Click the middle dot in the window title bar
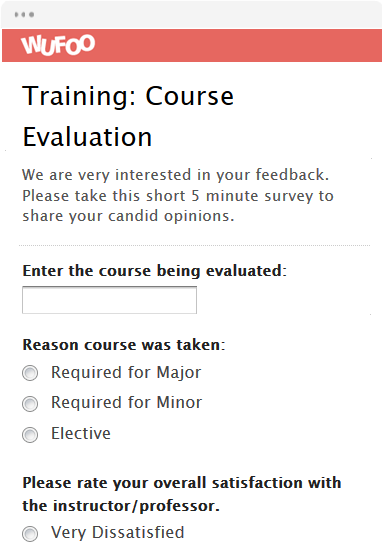 24,14
